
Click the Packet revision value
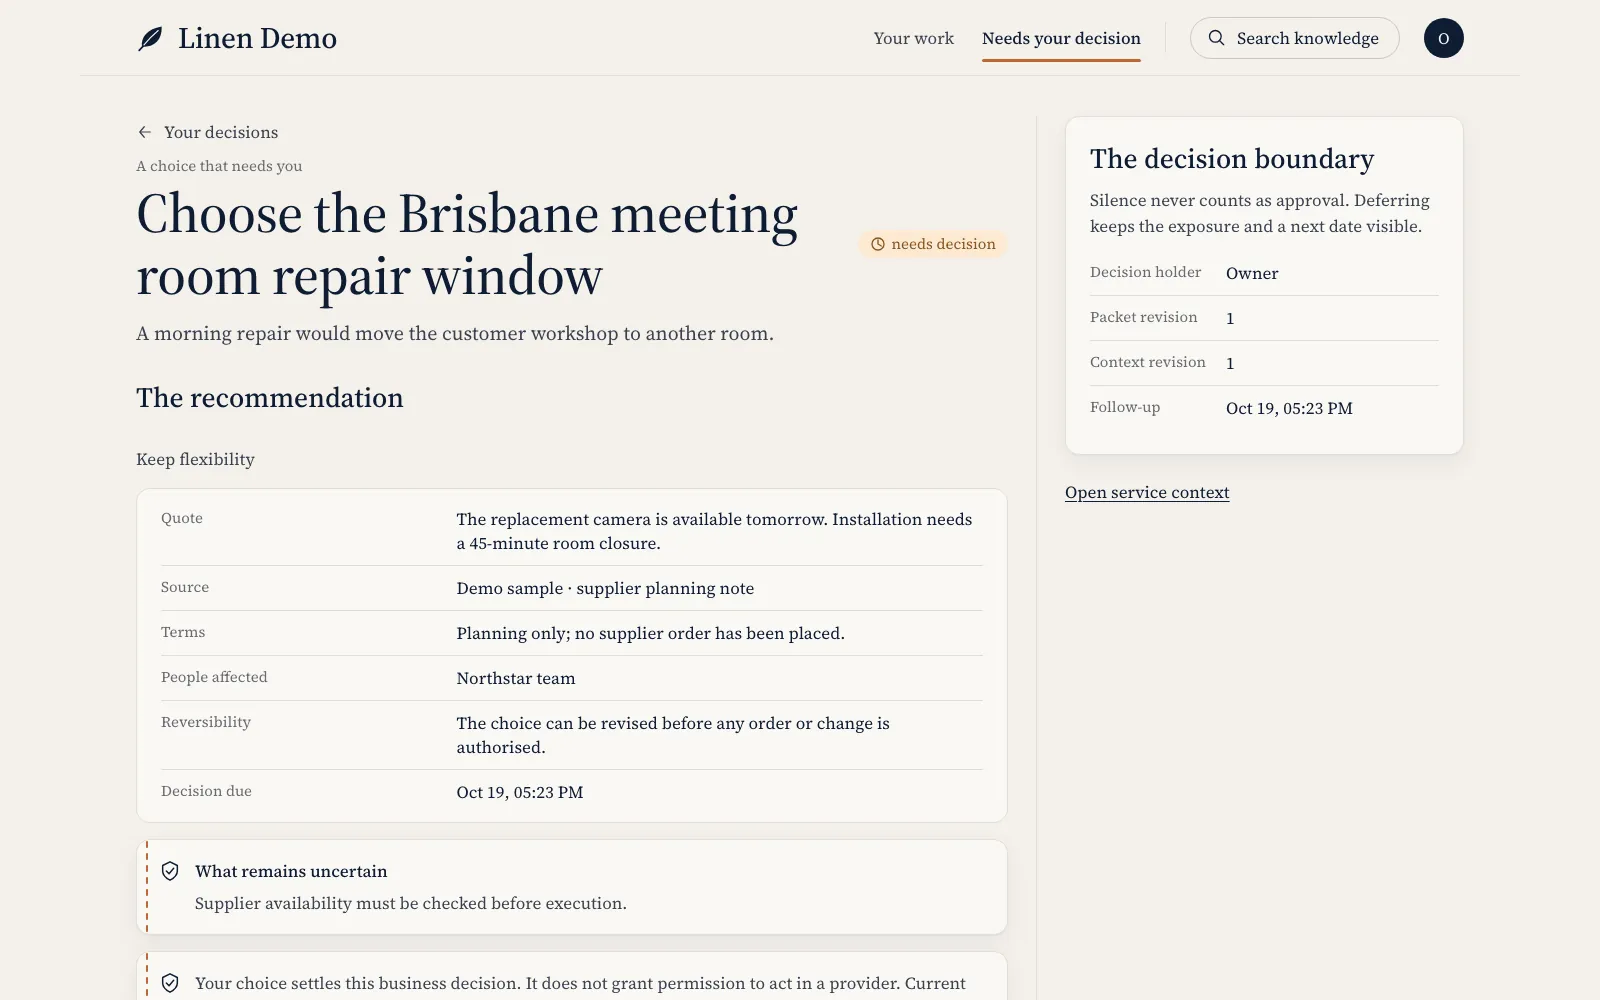click(1230, 318)
